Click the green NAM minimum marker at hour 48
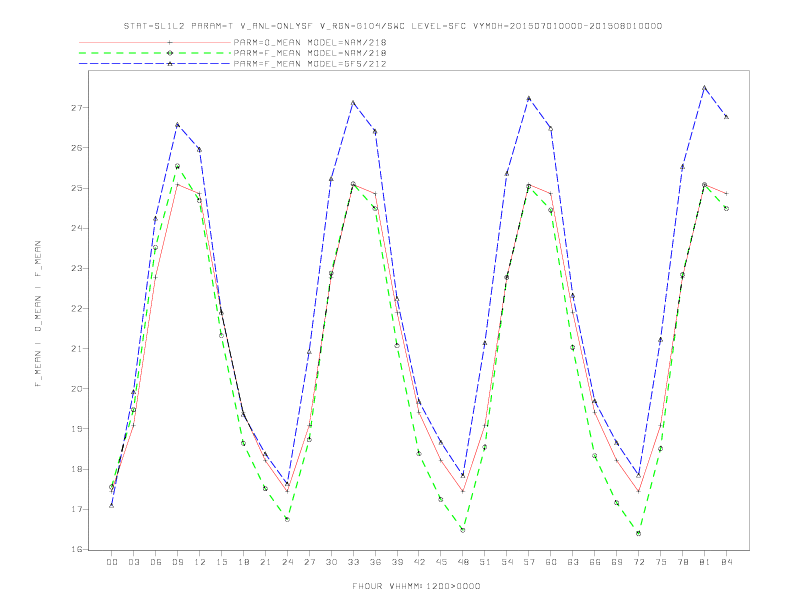The height and width of the screenshot is (612, 792). tap(463, 530)
